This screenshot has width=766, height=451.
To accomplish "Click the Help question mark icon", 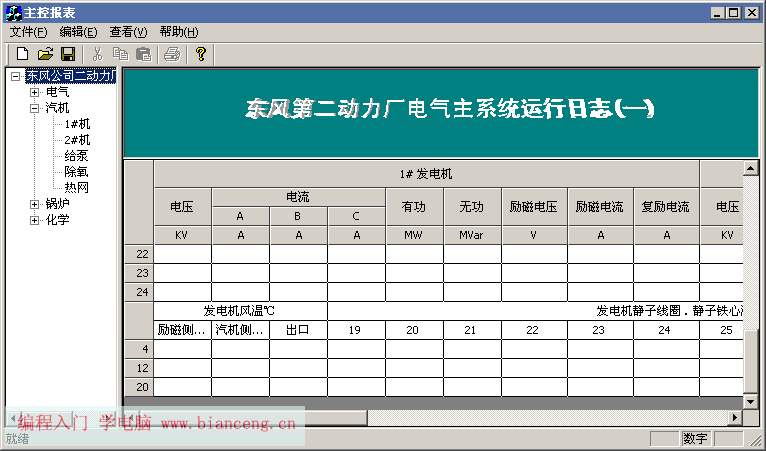I will (200, 54).
